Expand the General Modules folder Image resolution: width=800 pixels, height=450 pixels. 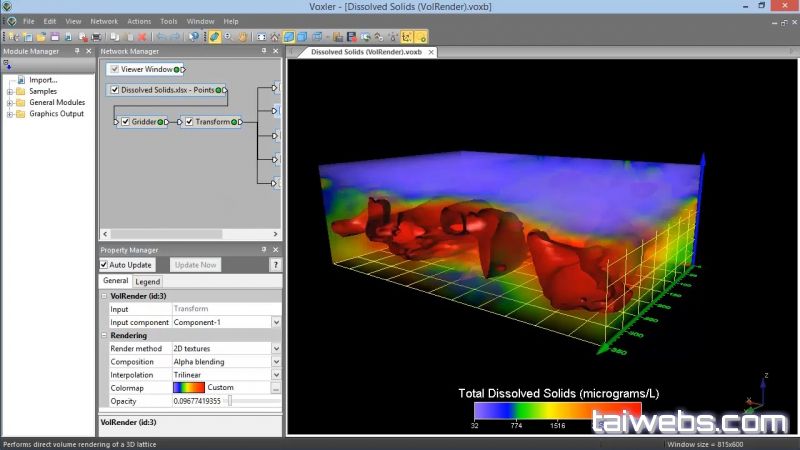coord(10,102)
